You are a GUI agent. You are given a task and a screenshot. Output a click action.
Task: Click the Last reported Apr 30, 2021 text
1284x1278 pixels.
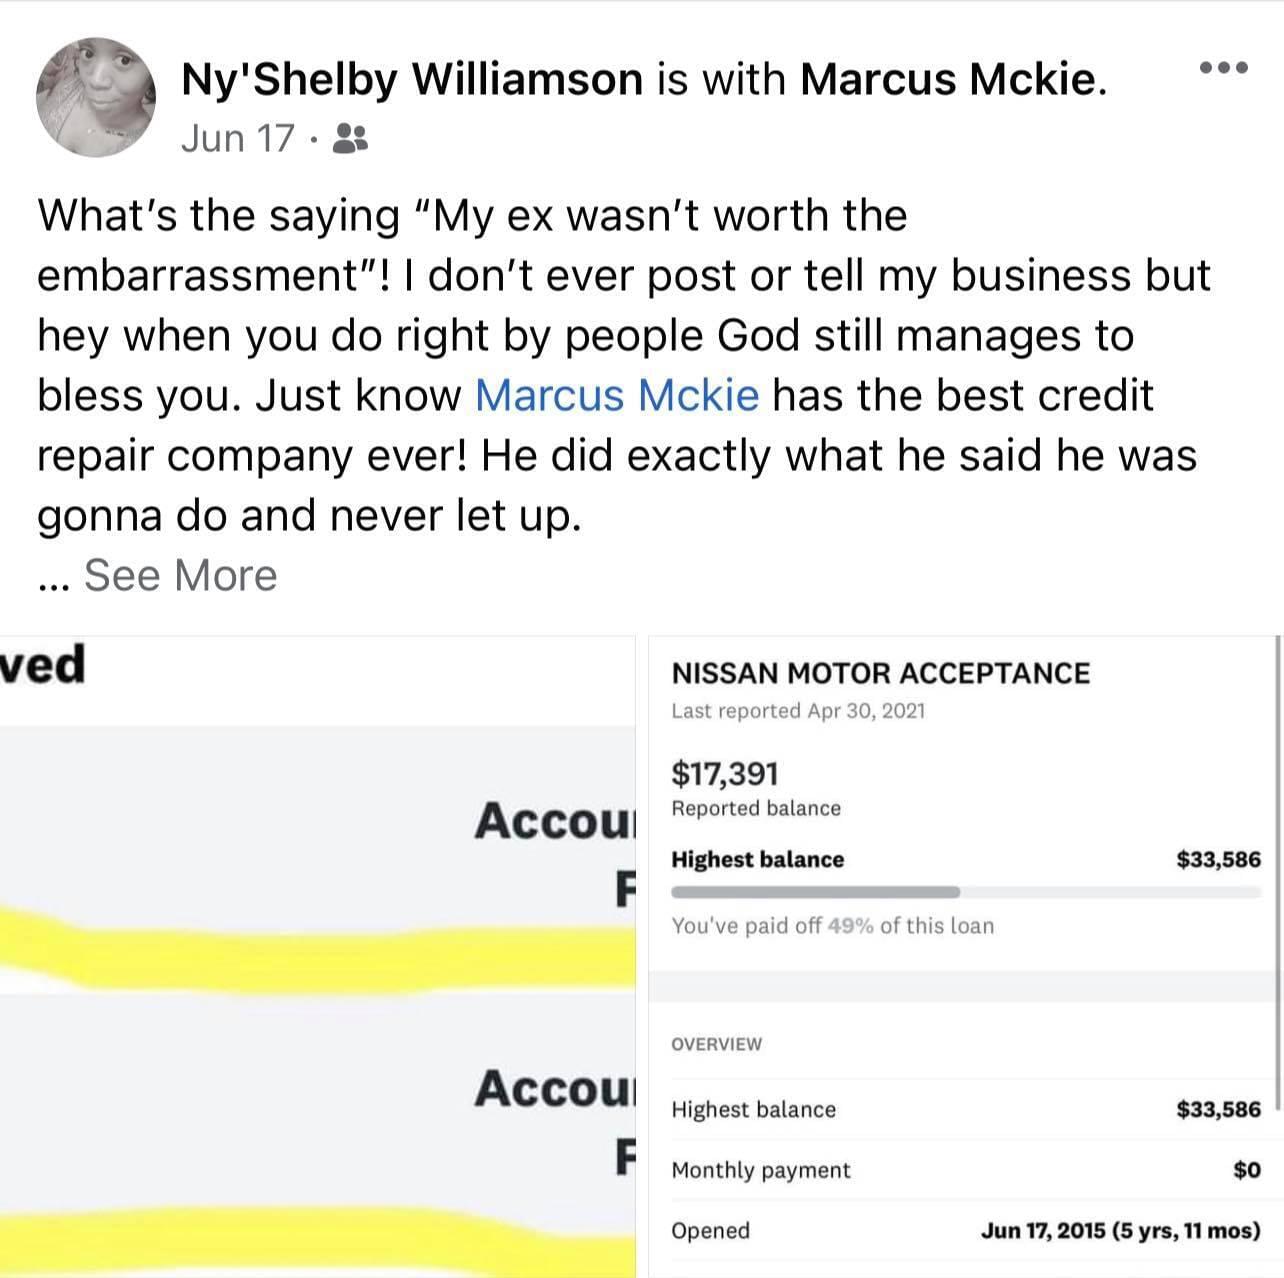click(x=798, y=711)
